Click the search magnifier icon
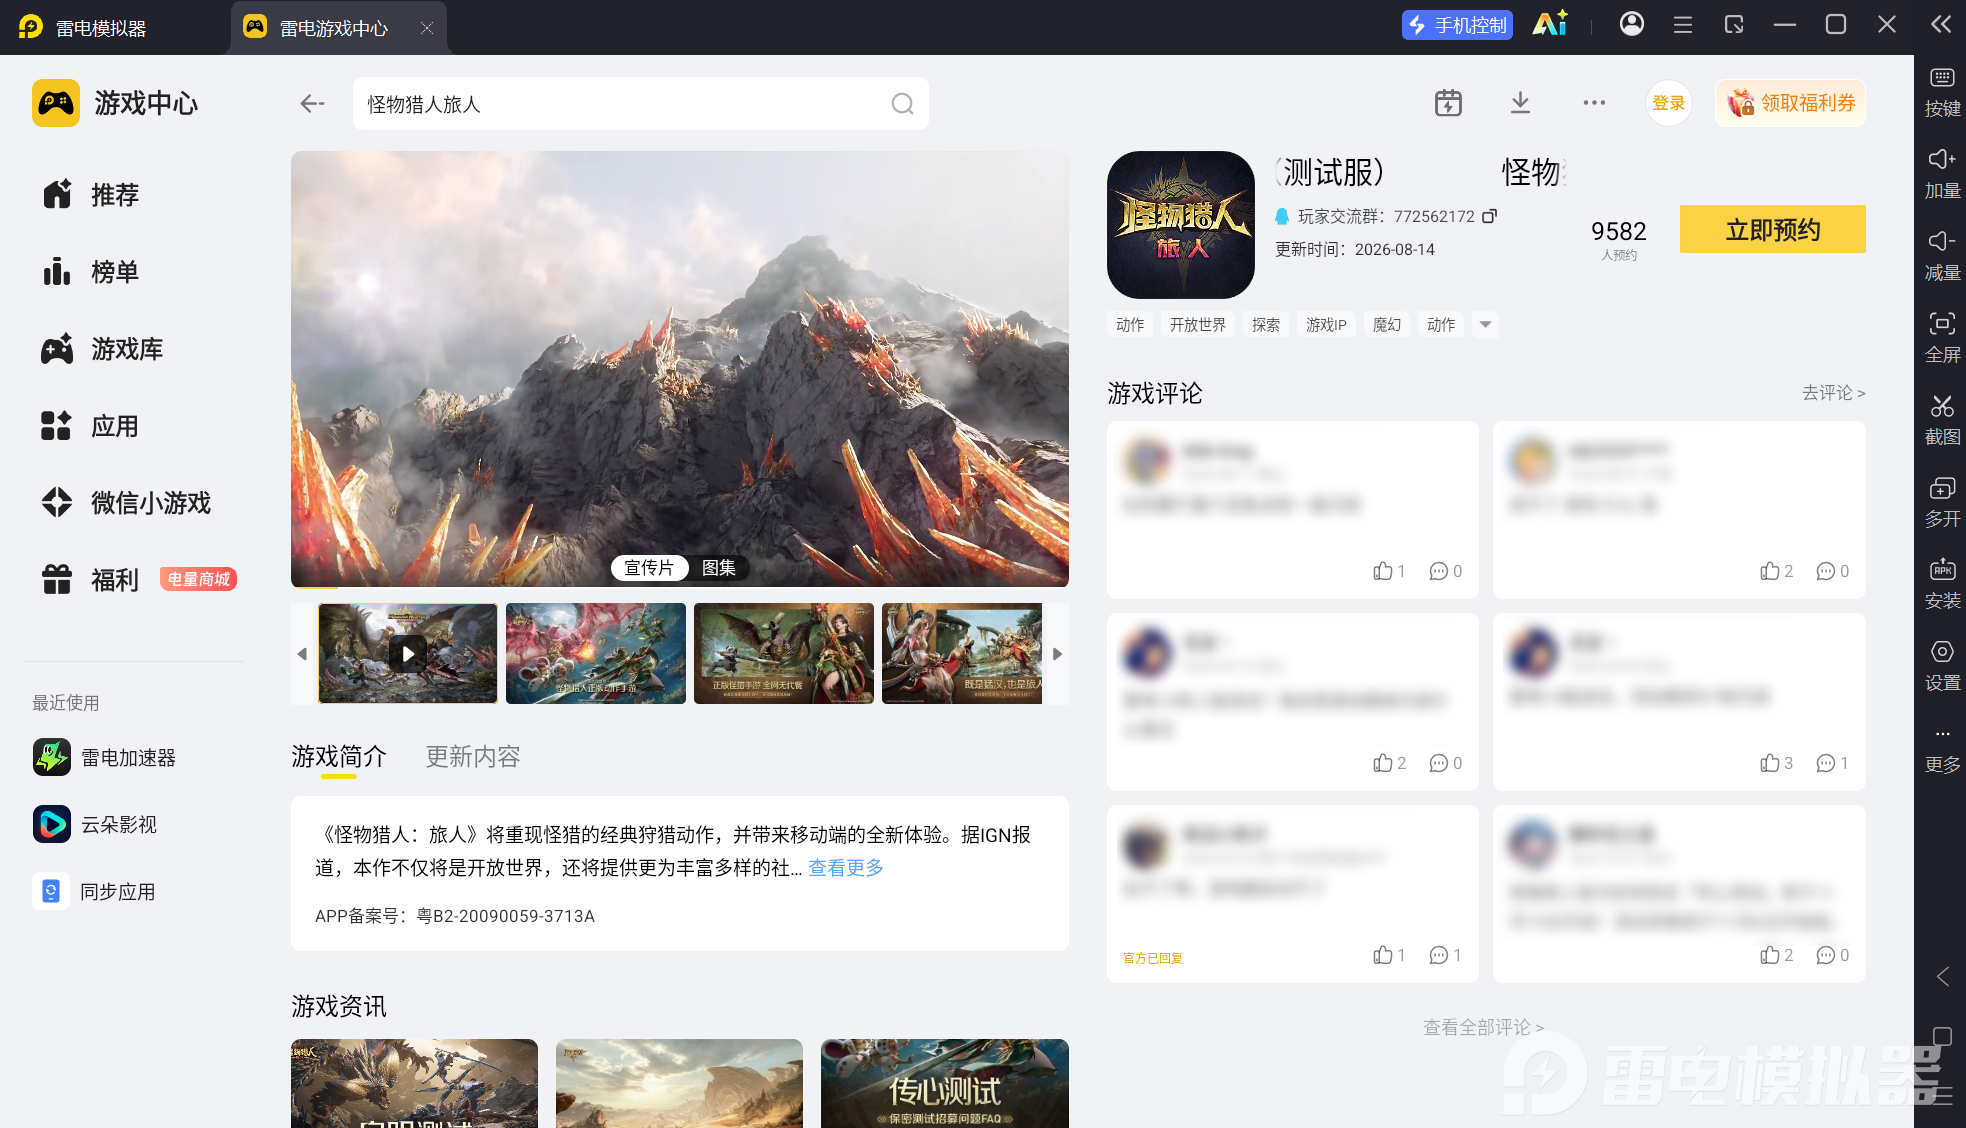 coord(902,104)
